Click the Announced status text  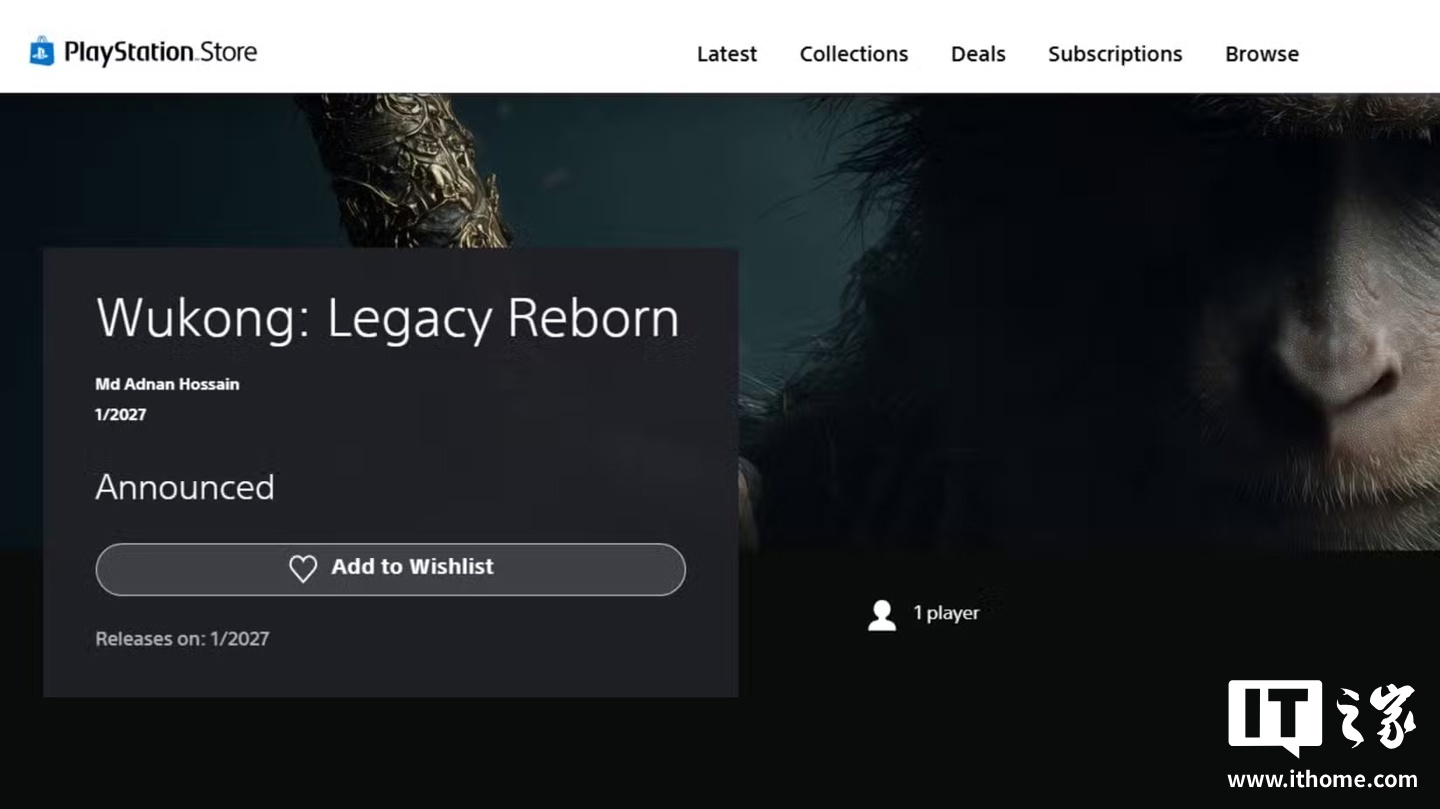pos(185,487)
